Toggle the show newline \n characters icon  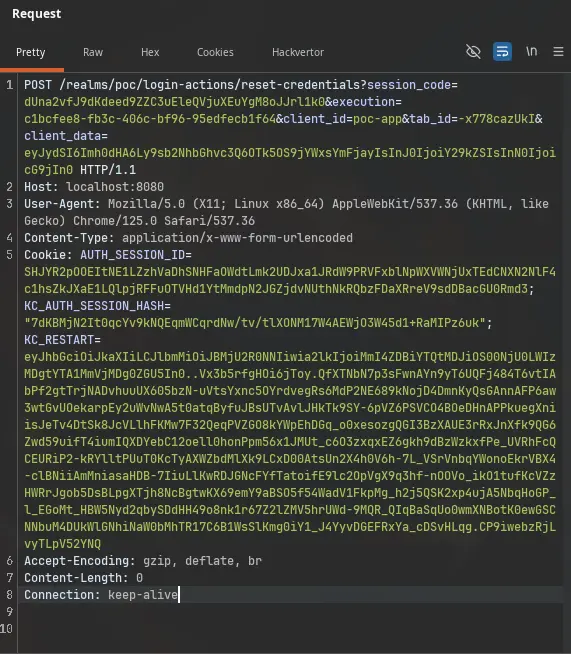[531, 51]
